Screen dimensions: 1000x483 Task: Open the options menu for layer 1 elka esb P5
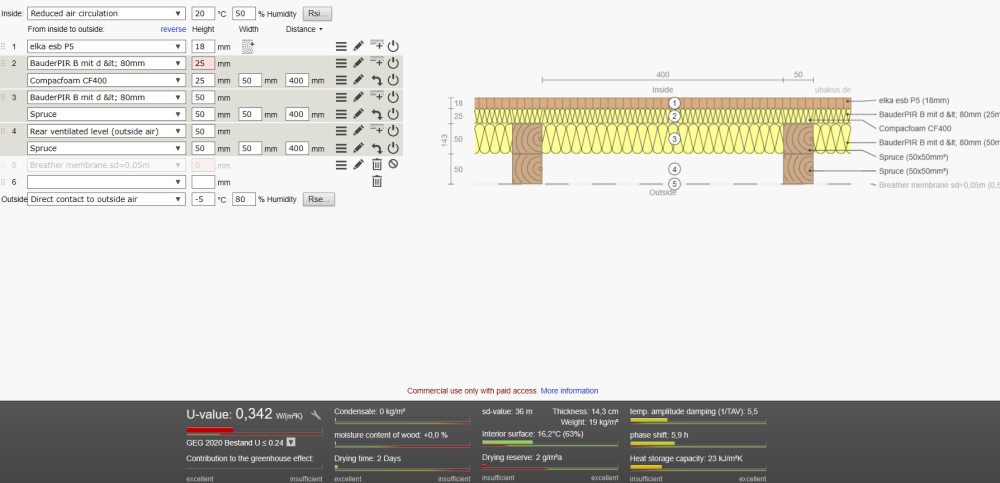[341, 47]
